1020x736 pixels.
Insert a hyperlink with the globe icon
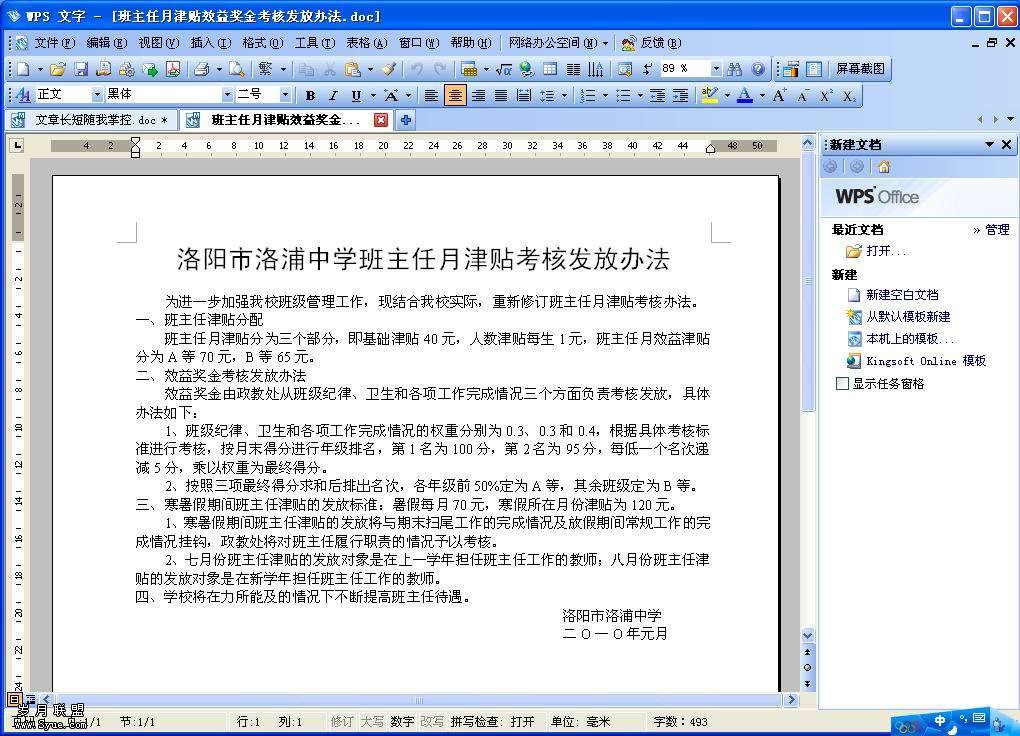point(527,69)
